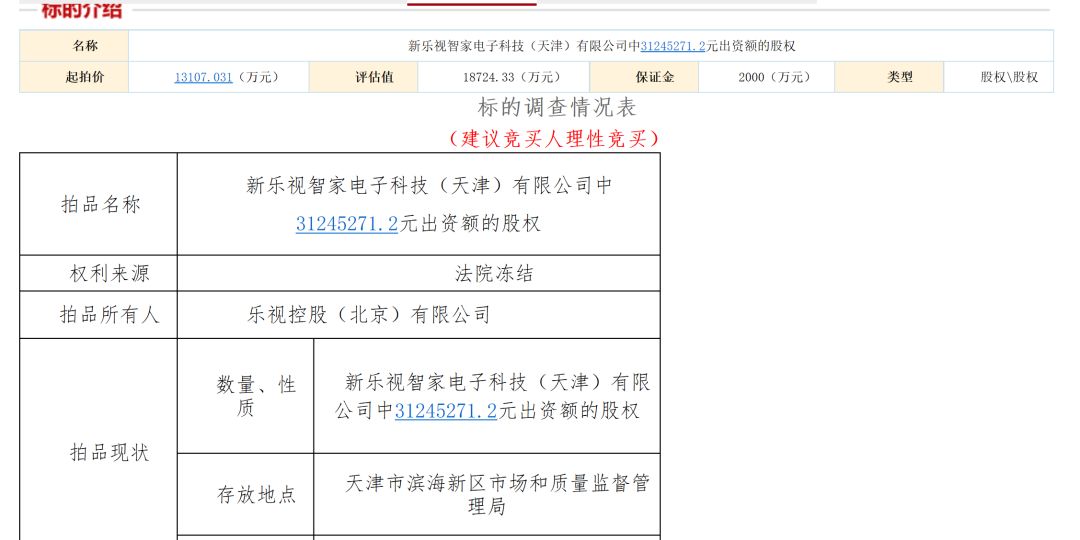Select the 名称 header cell
This screenshot has width=1080, height=540.
(x=74, y=46)
